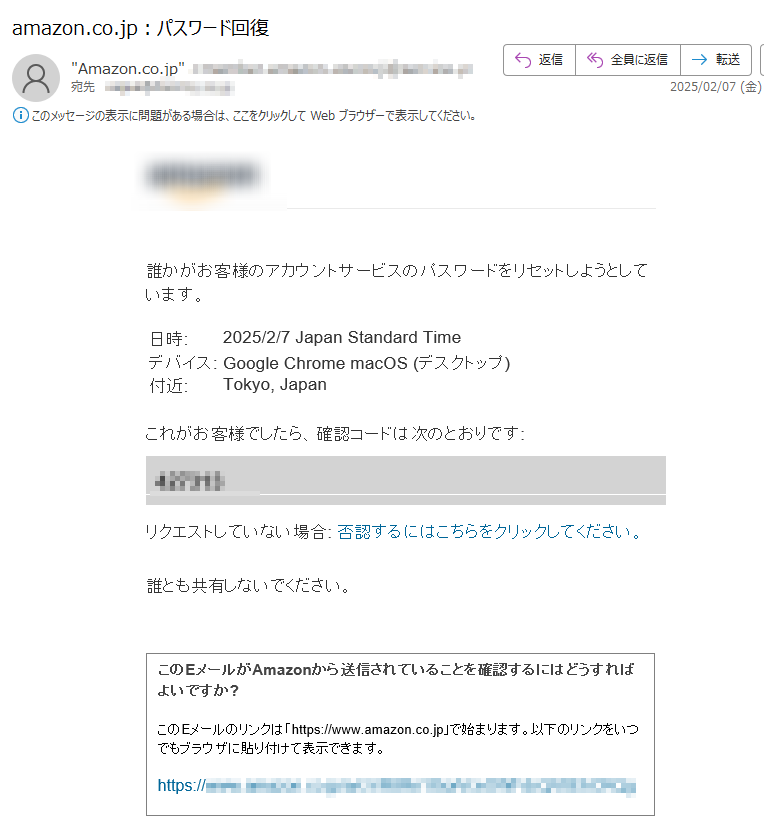
Task: Open message in Web browser via info notice
Action: pos(254,115)
